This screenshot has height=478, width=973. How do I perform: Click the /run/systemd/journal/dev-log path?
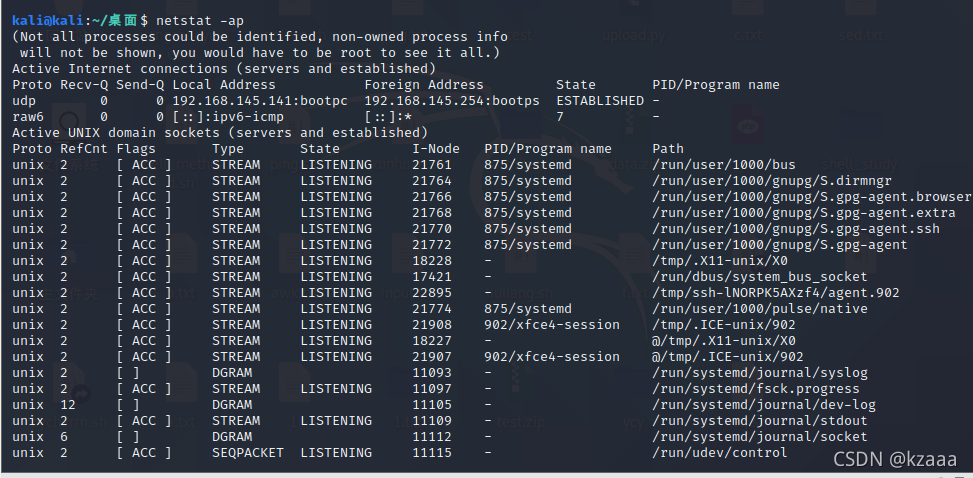(x=763, y=405)
